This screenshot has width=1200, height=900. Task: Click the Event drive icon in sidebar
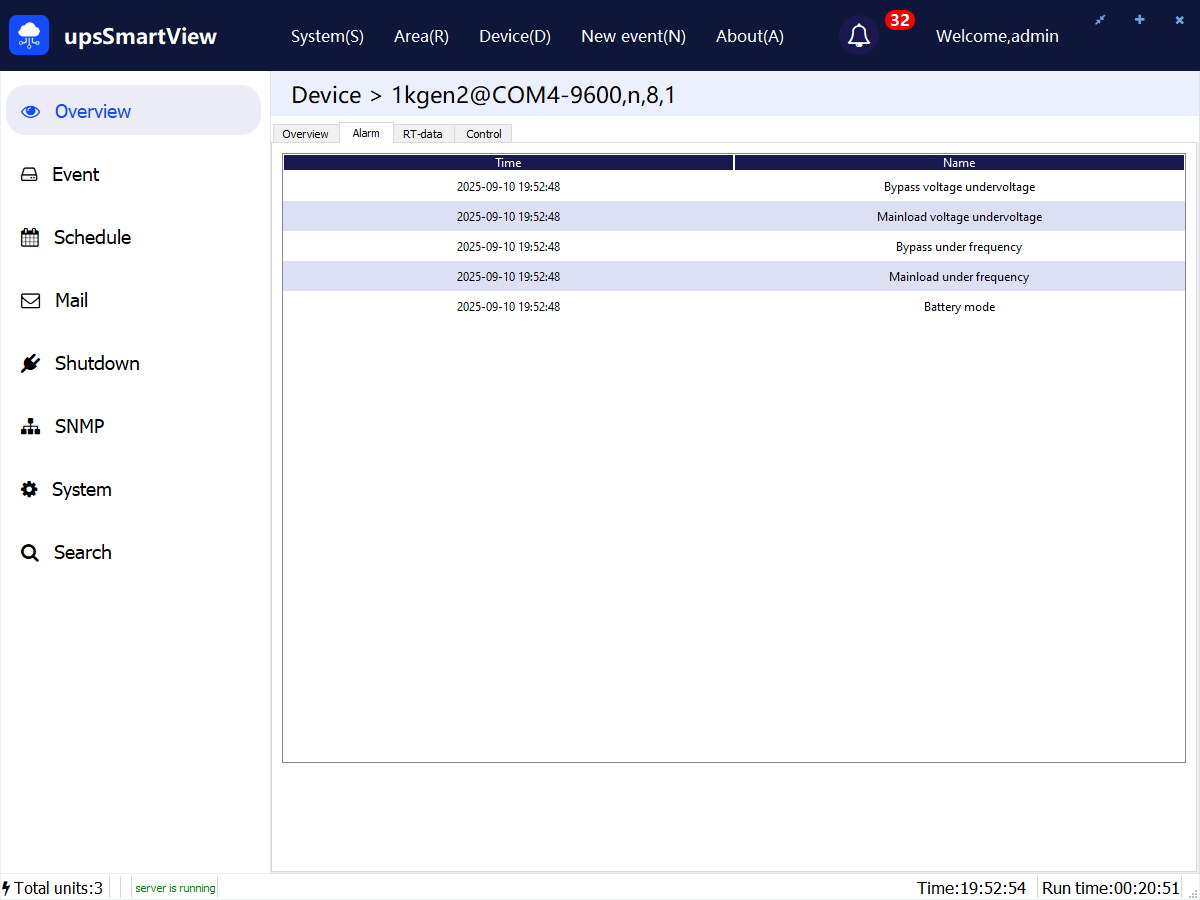(x=30, y=175)
